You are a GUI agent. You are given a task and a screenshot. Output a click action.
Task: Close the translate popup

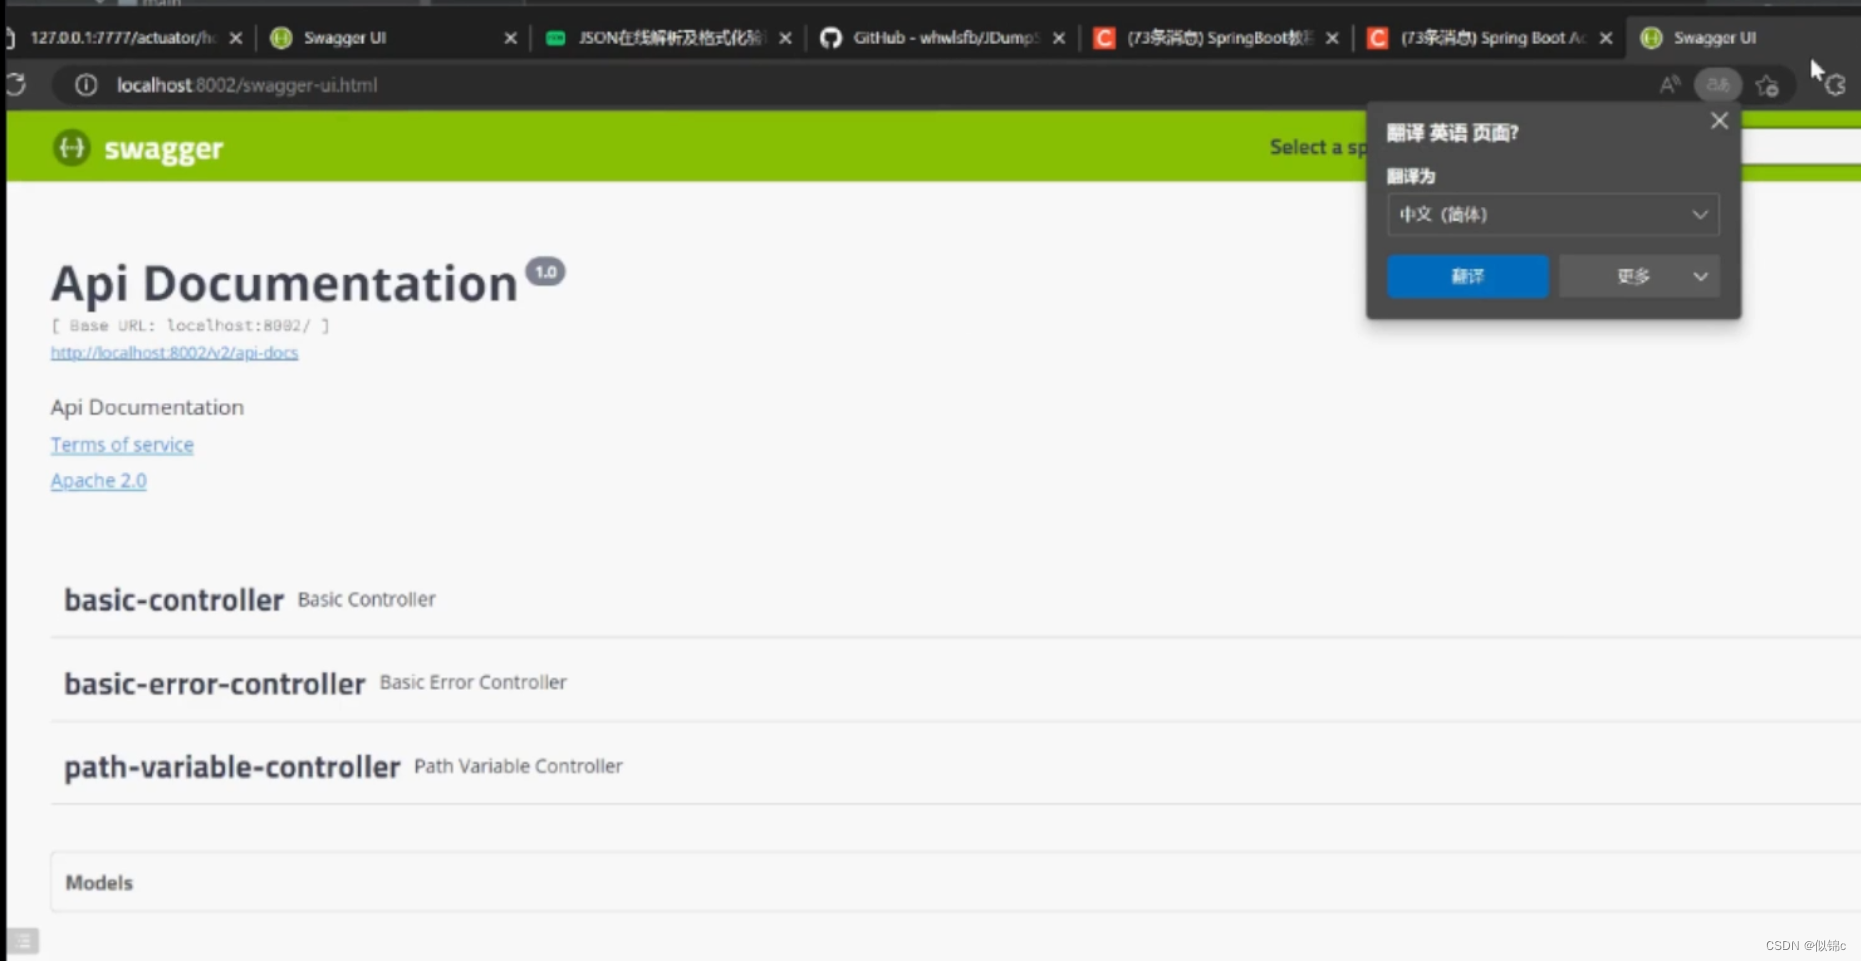pos(1719,121)
